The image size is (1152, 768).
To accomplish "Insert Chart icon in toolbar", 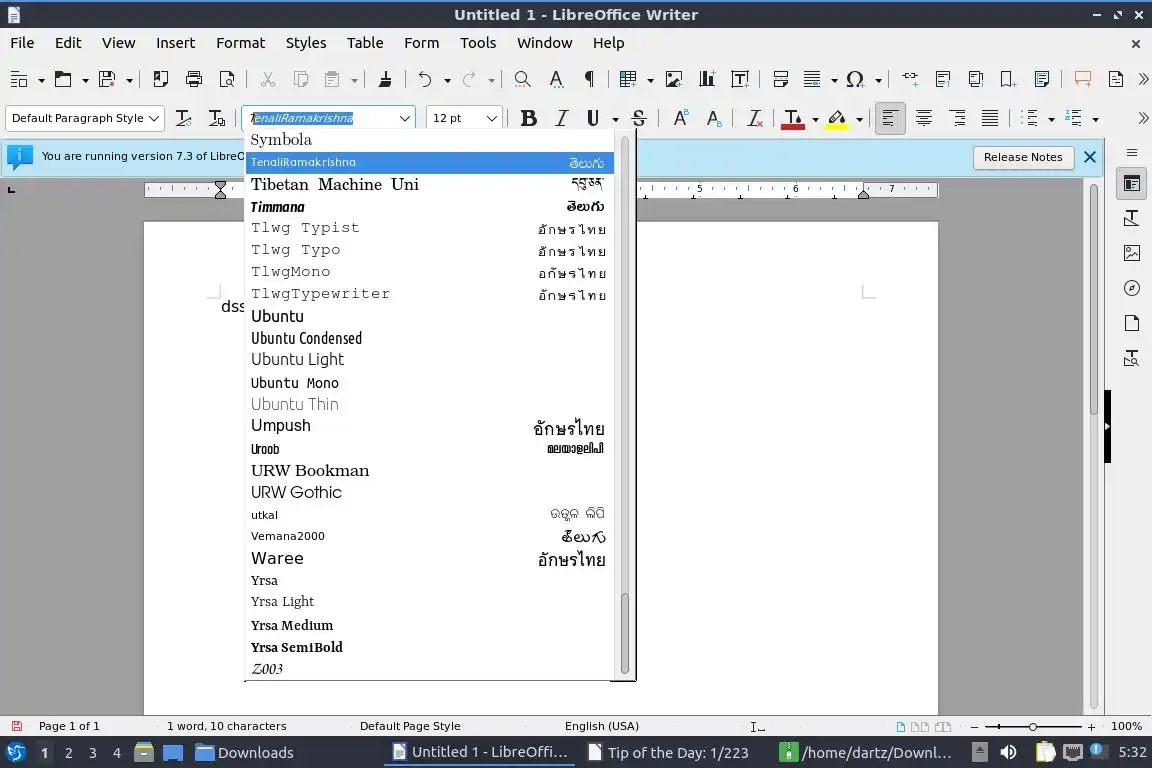I will click(707, 79).
